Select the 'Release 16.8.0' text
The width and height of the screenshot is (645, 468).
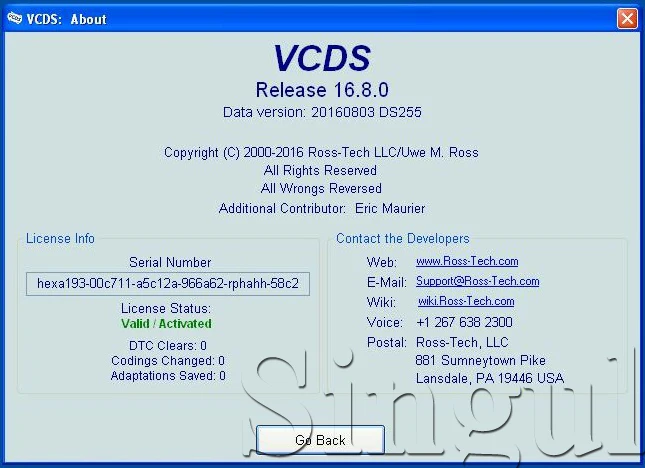[322, 90]
